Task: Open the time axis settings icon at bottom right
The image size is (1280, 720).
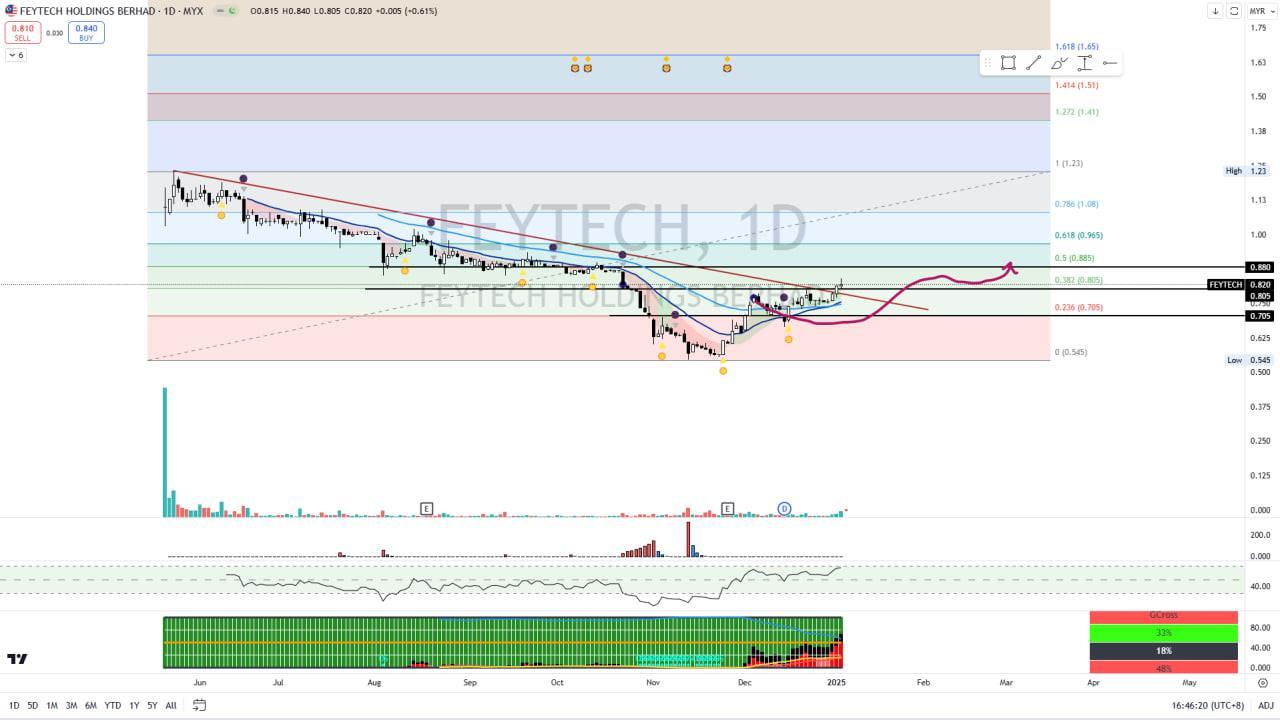Action: click(x=1262, y=682)
